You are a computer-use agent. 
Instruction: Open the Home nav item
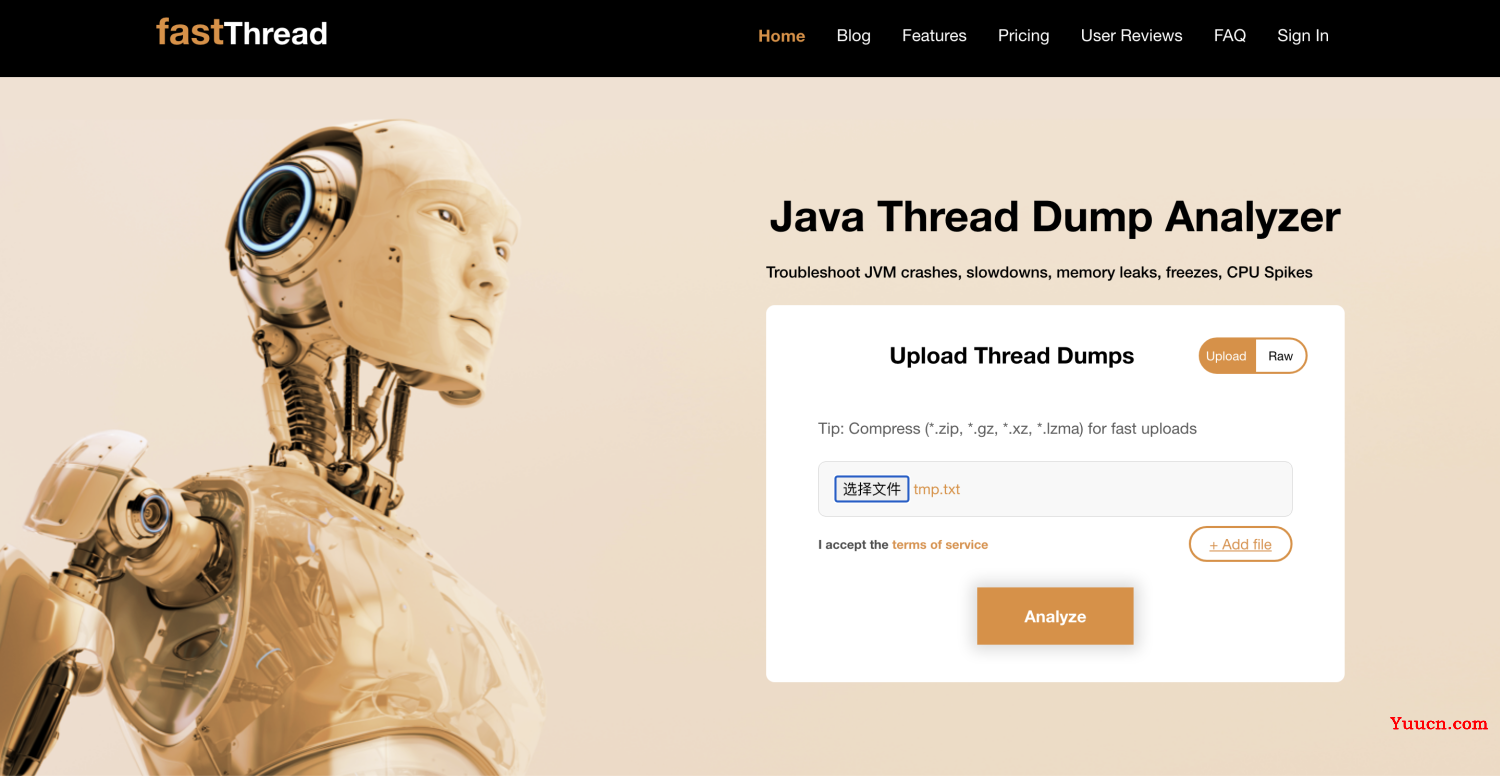point(781,36)
